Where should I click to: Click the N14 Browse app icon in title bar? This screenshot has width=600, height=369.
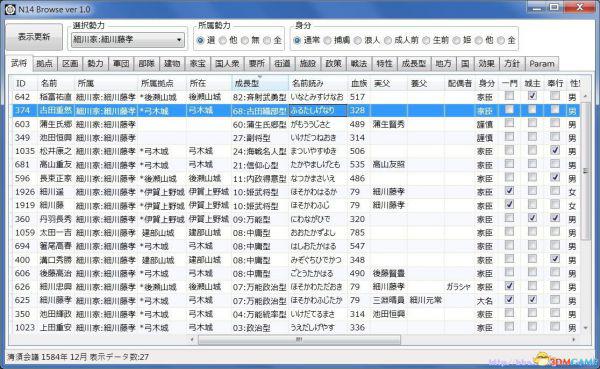10,9
